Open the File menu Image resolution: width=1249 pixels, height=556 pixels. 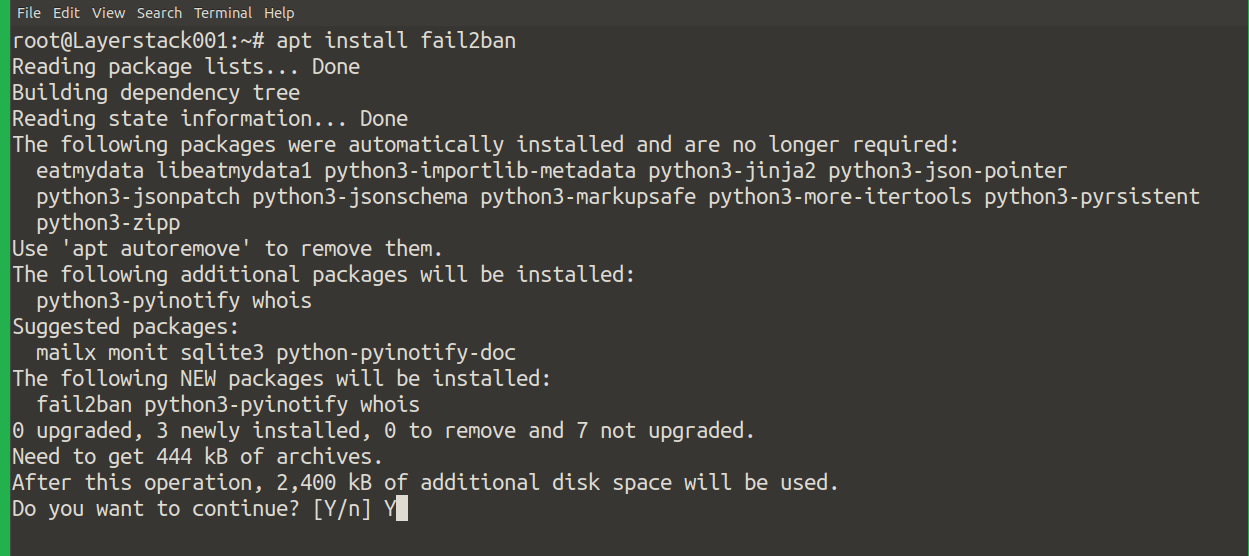(28, 13)
